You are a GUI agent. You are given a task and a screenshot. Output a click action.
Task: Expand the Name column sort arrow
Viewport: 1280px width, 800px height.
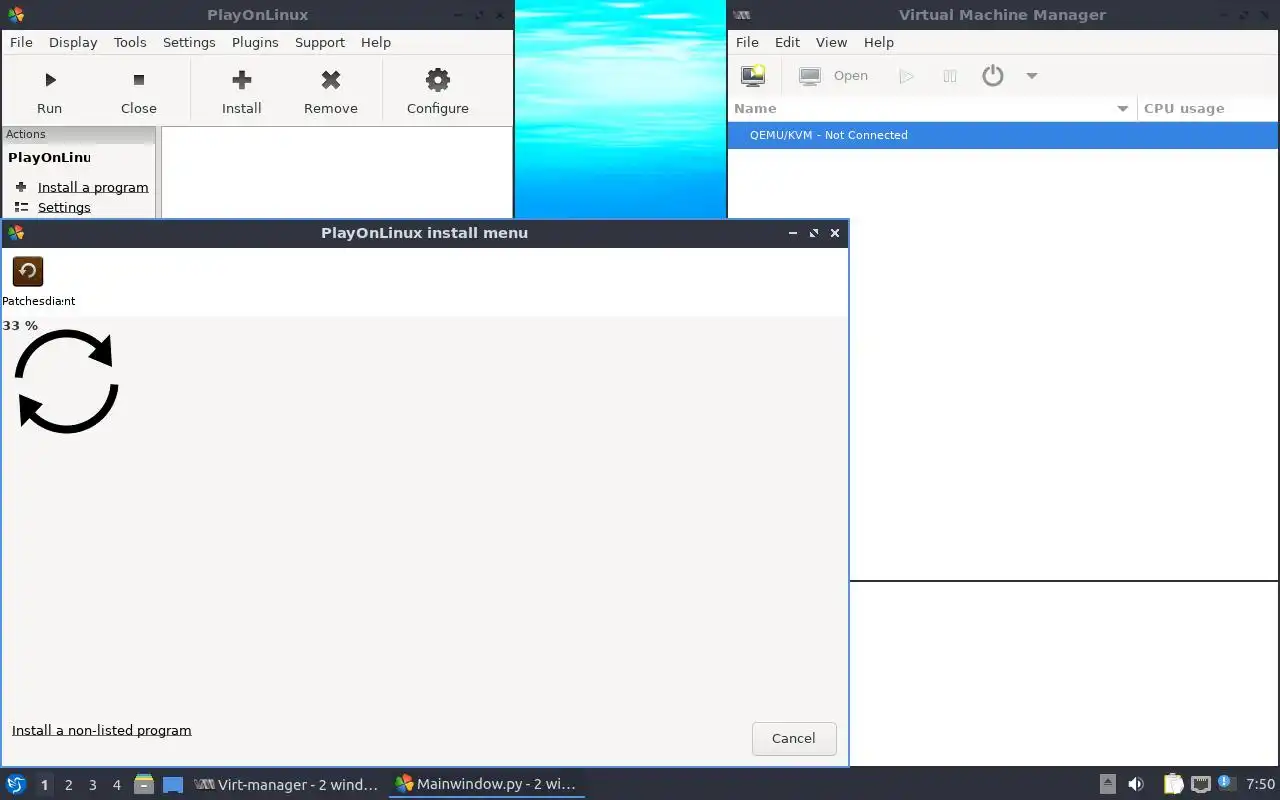[x=1122, y=109]
